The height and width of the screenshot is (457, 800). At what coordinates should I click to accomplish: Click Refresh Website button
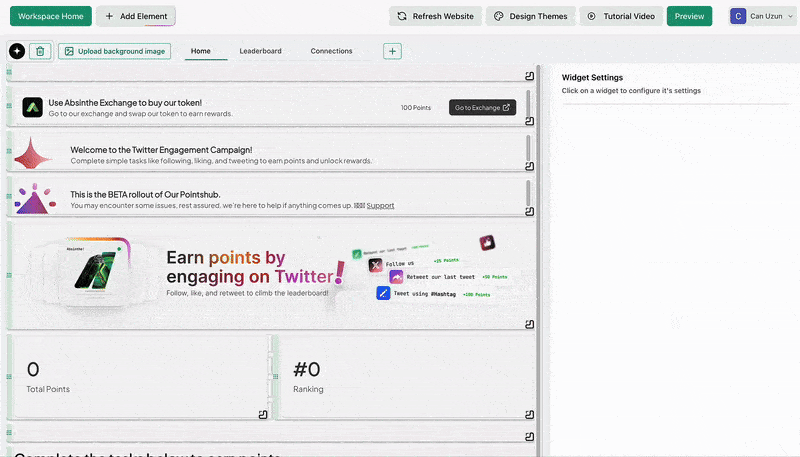435,16
